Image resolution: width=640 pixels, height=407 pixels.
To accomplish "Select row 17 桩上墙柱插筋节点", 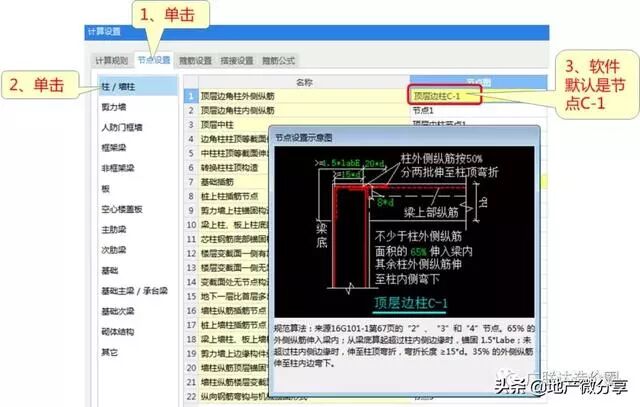I will [x=233, y=325].
